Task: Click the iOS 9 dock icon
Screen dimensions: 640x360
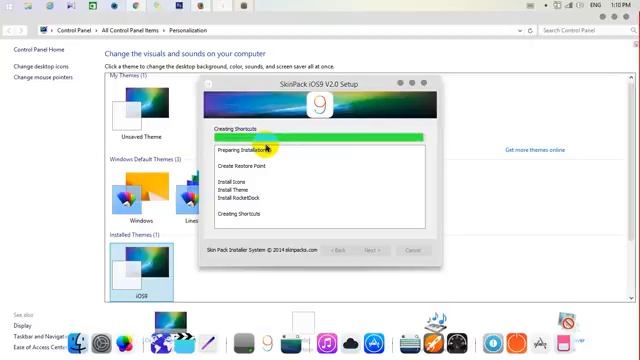Action: [267, 343]
